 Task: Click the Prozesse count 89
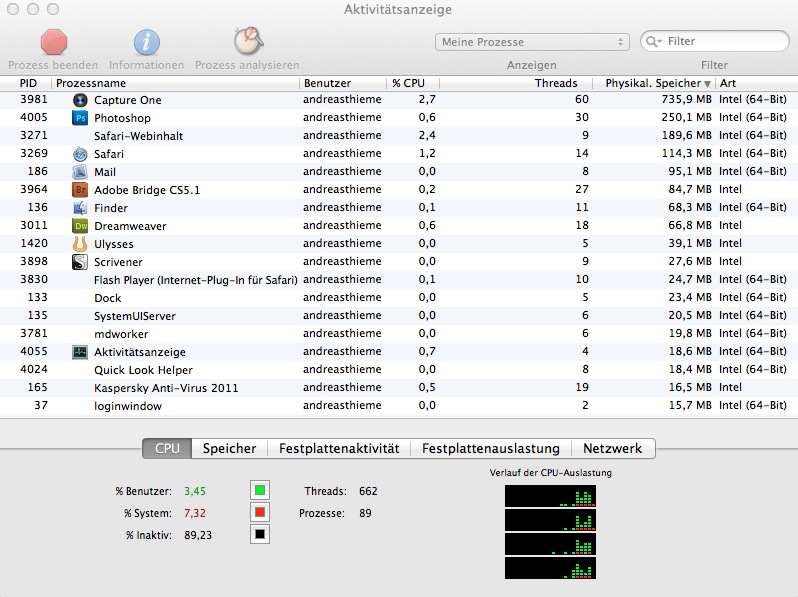tap(365, 513)
